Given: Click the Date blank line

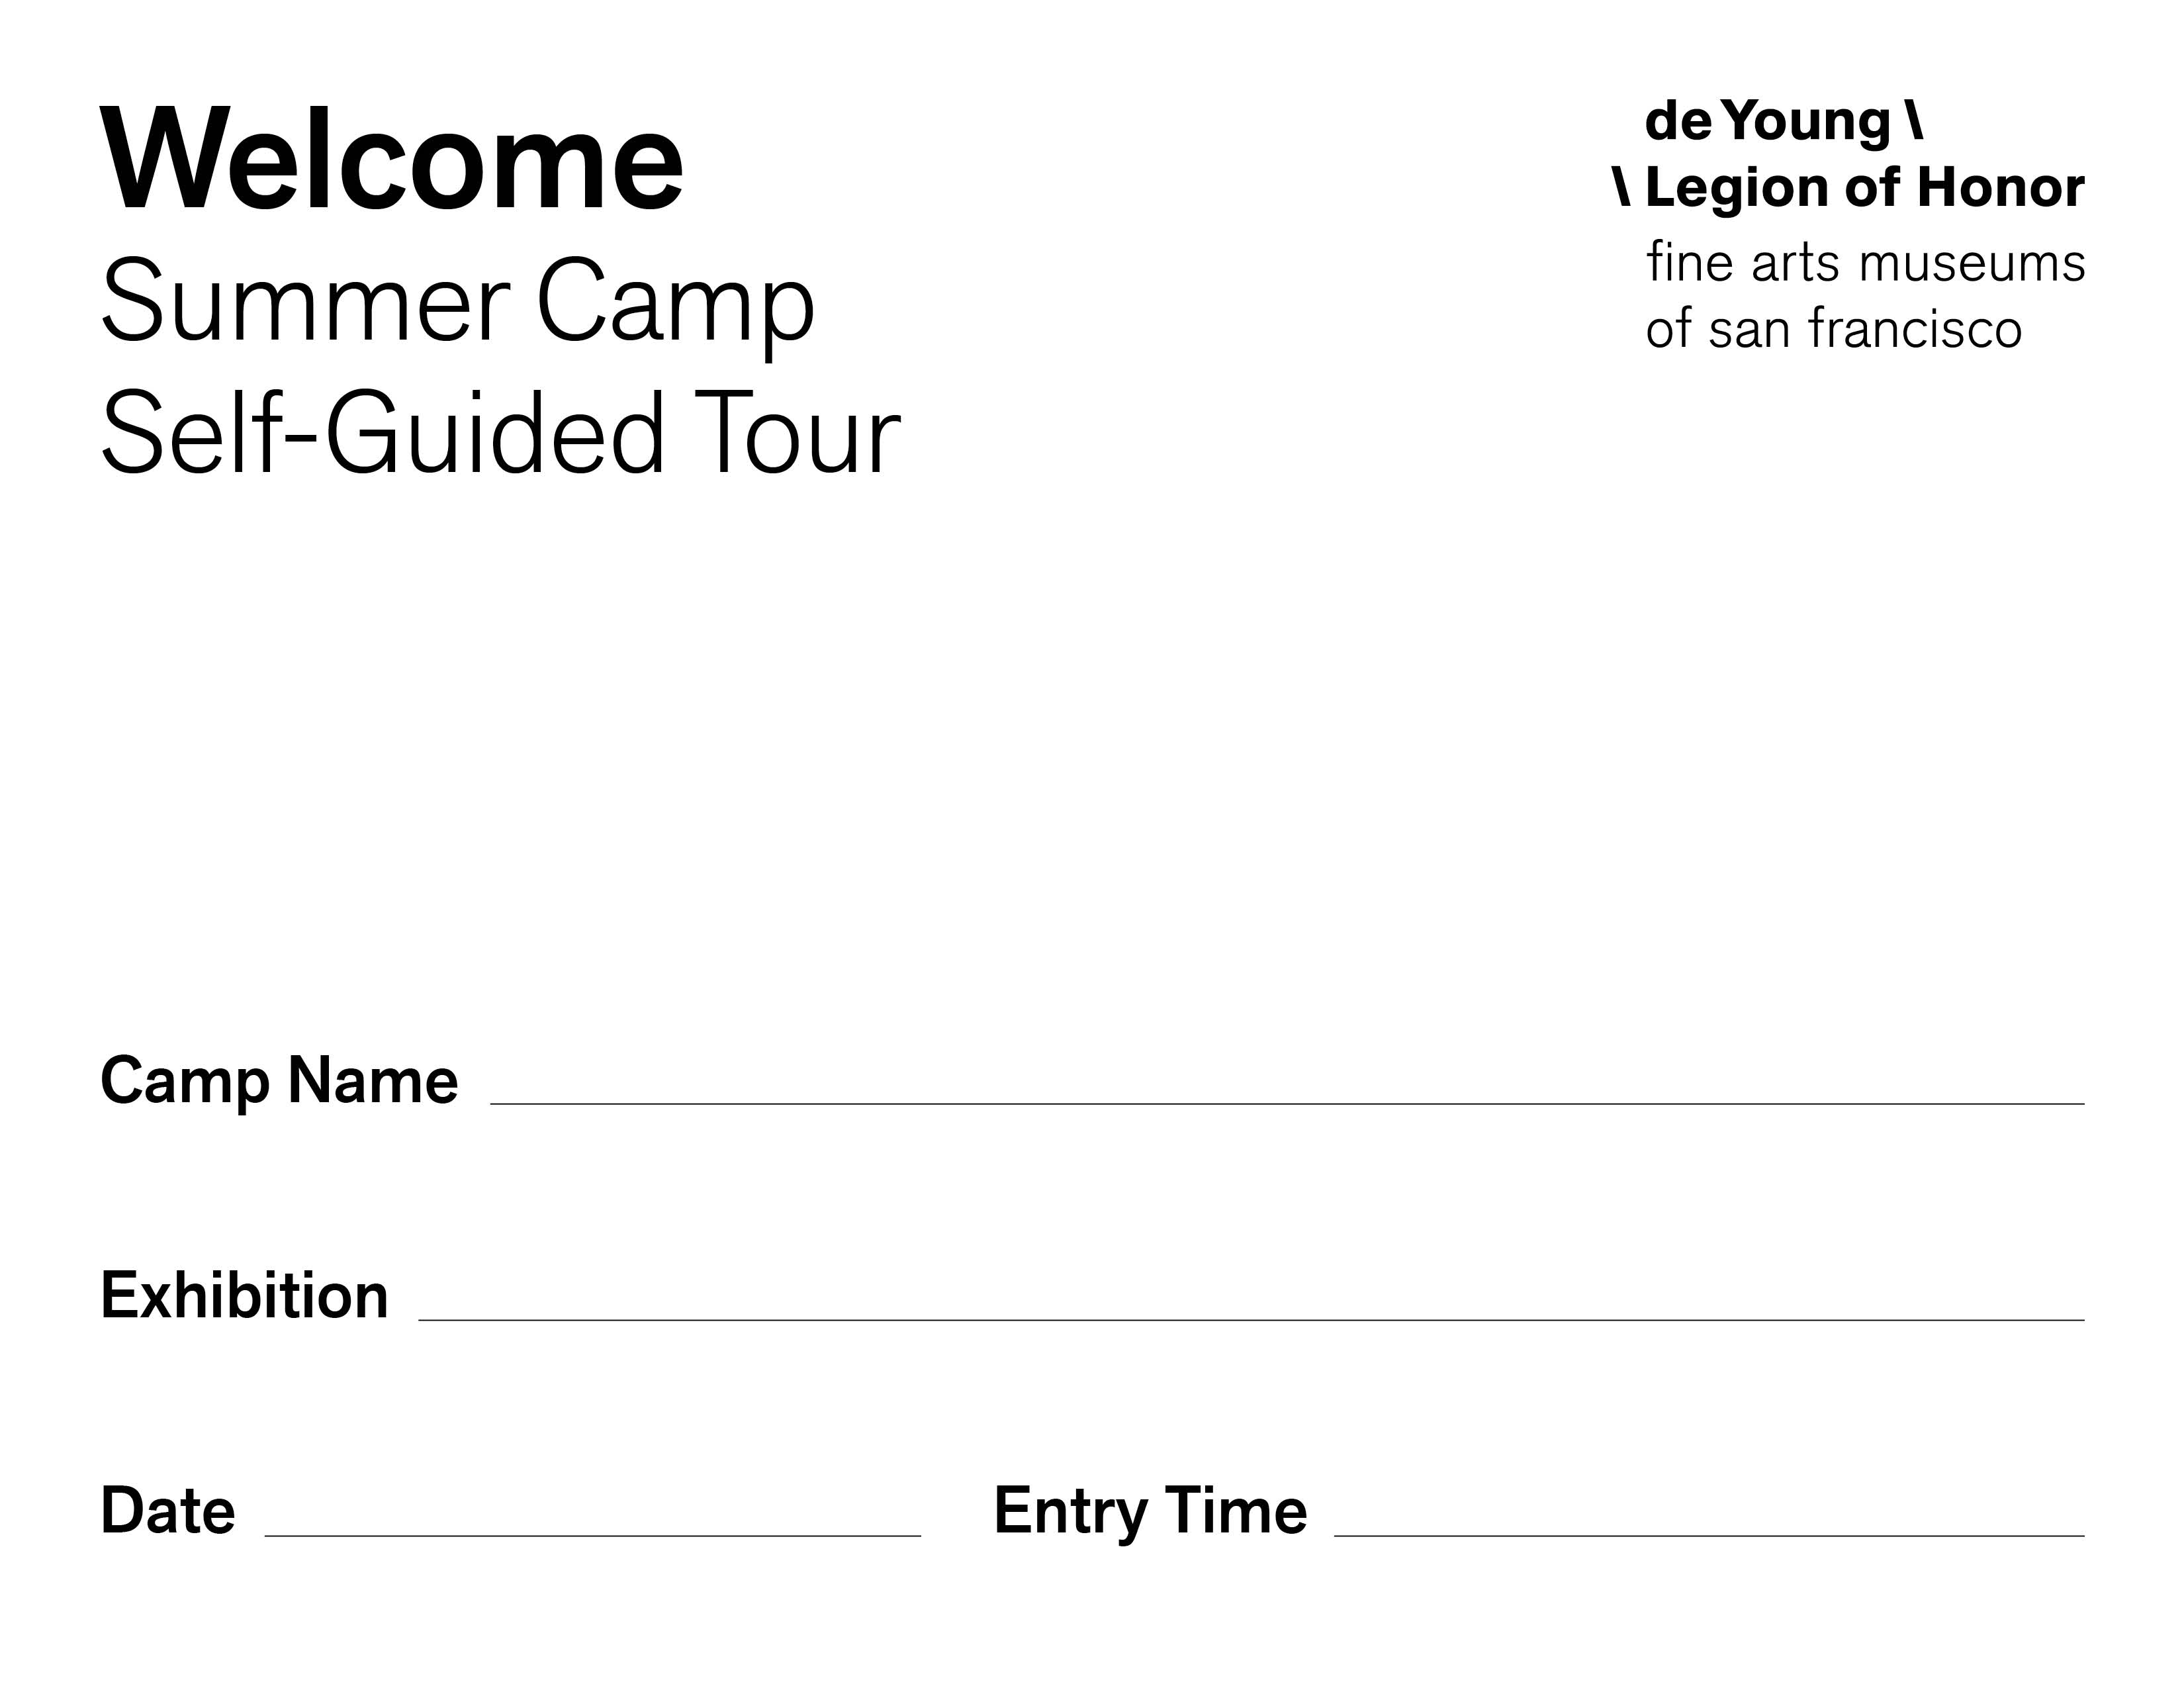Looking at the screenshot, I should click(x=592, y=1535).
